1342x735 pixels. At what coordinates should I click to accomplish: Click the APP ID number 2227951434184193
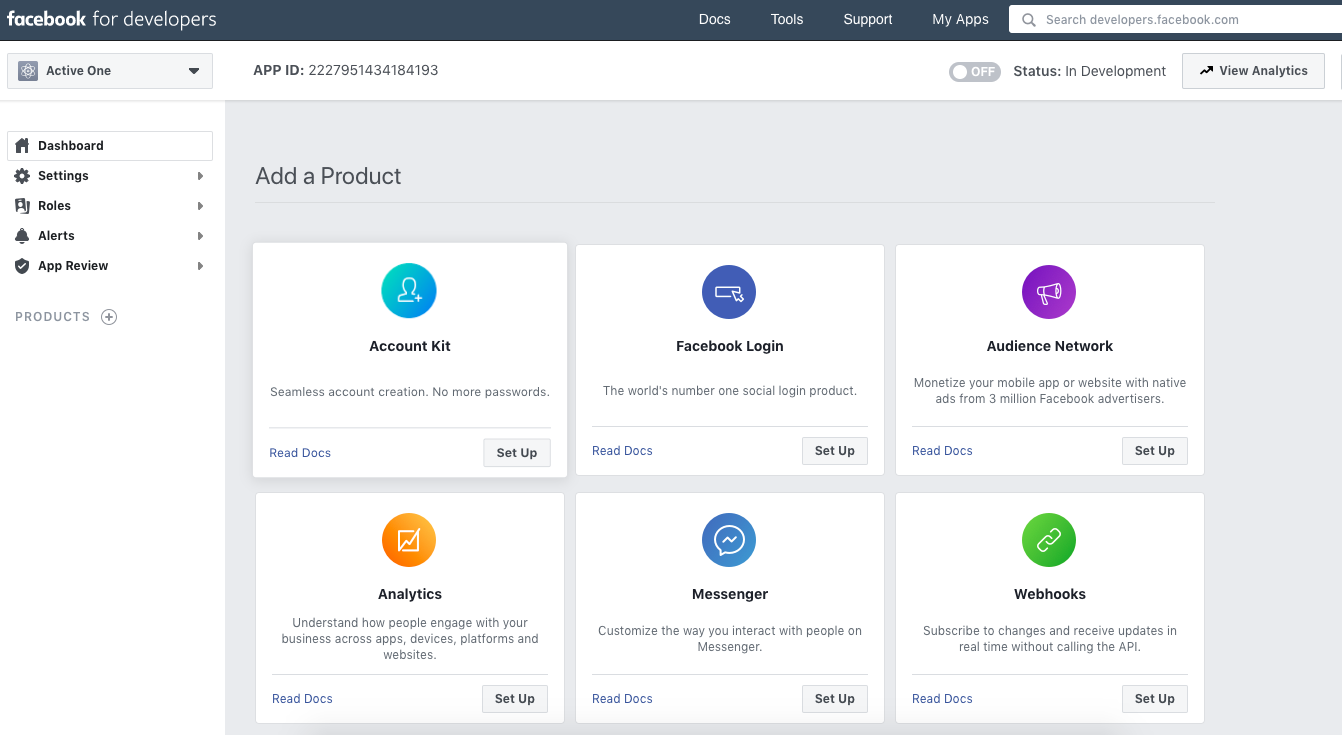[373, 71]
